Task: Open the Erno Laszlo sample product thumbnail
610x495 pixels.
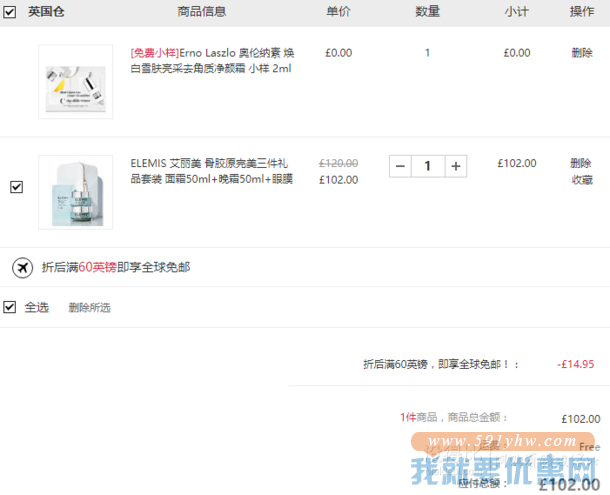Action: point(75,81)
